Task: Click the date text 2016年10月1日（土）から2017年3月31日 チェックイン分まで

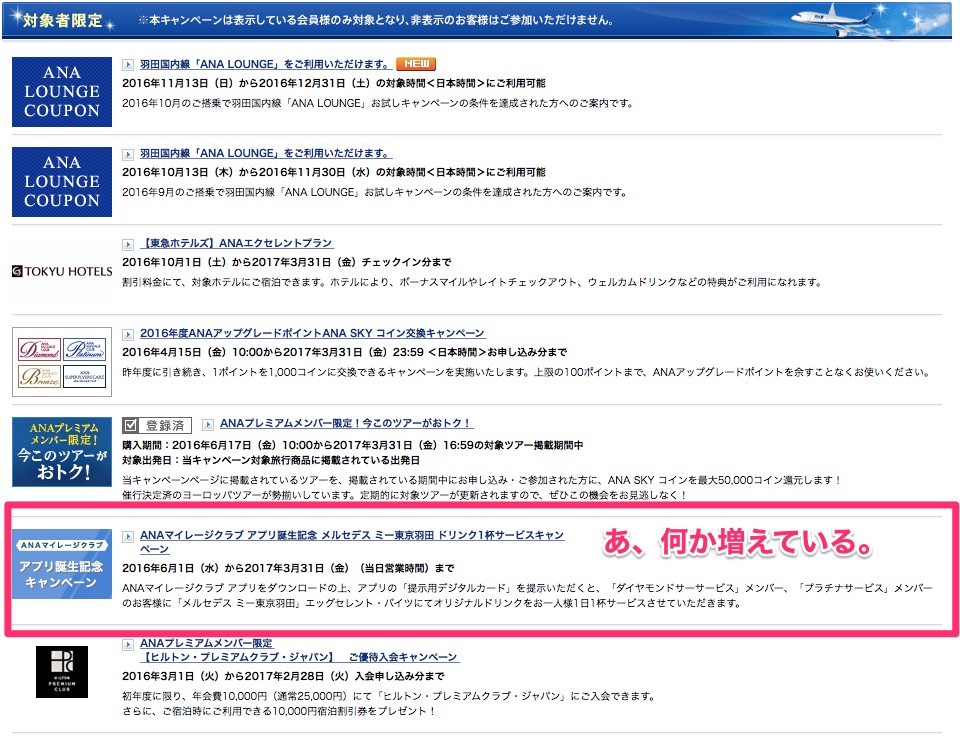Action: (x=287, y=262)
